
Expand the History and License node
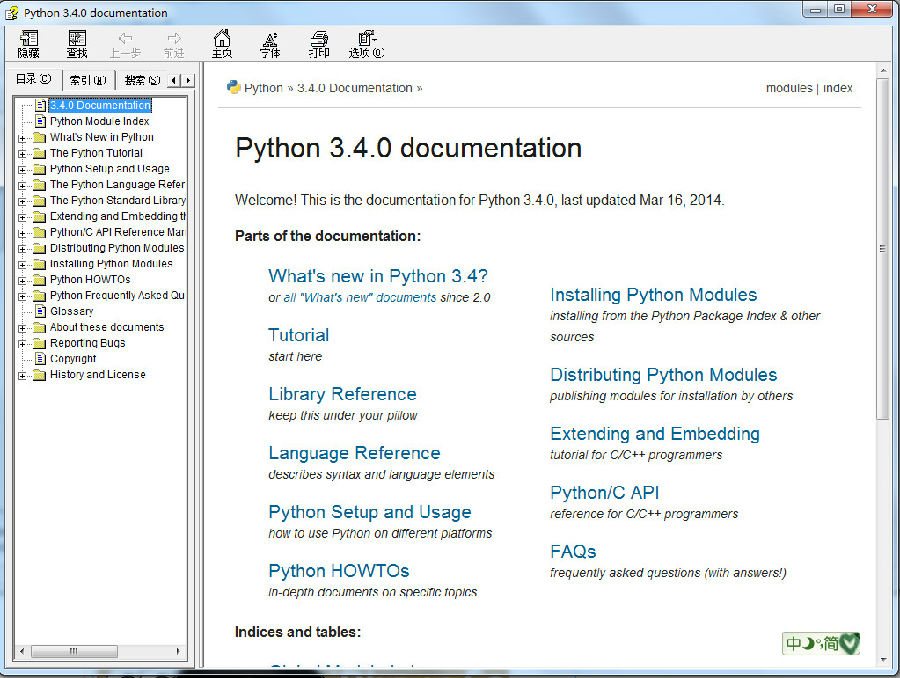tap(22, 375)
